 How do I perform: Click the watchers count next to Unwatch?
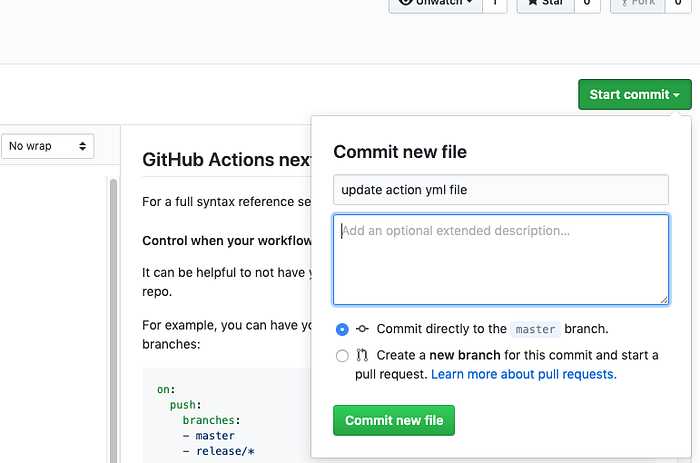495,2
